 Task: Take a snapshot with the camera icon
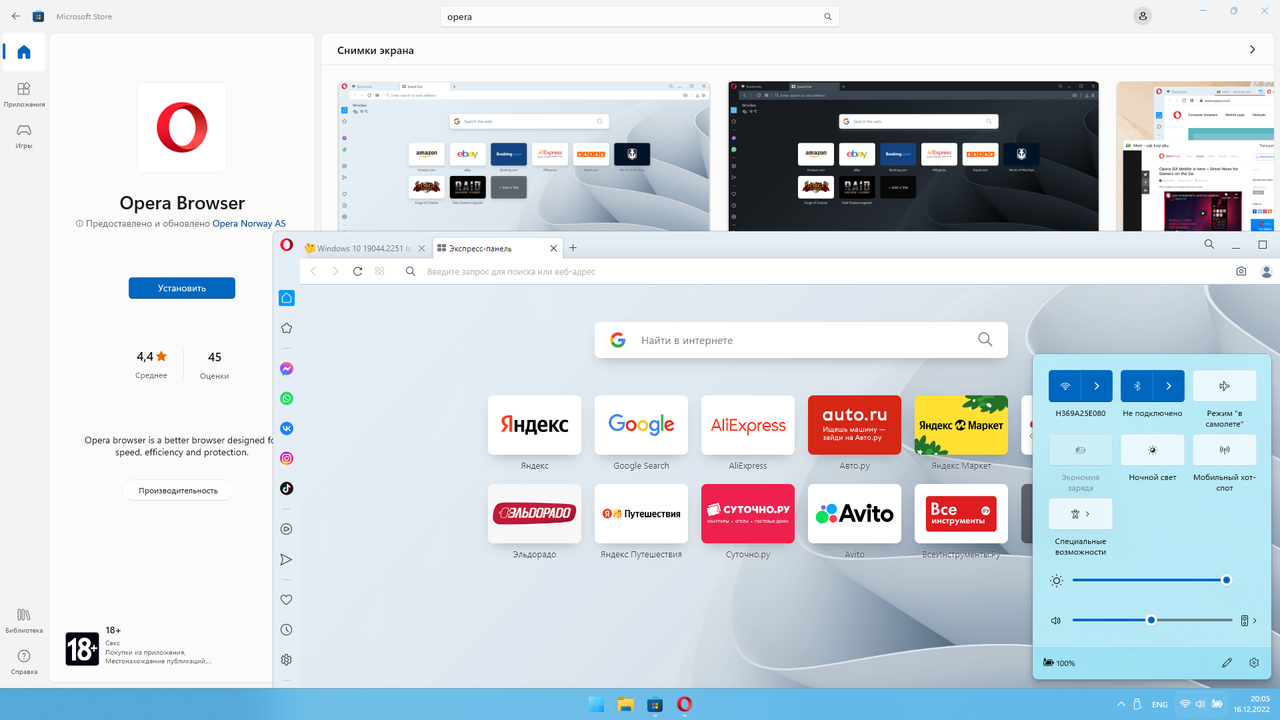(x=1241, y=271)
